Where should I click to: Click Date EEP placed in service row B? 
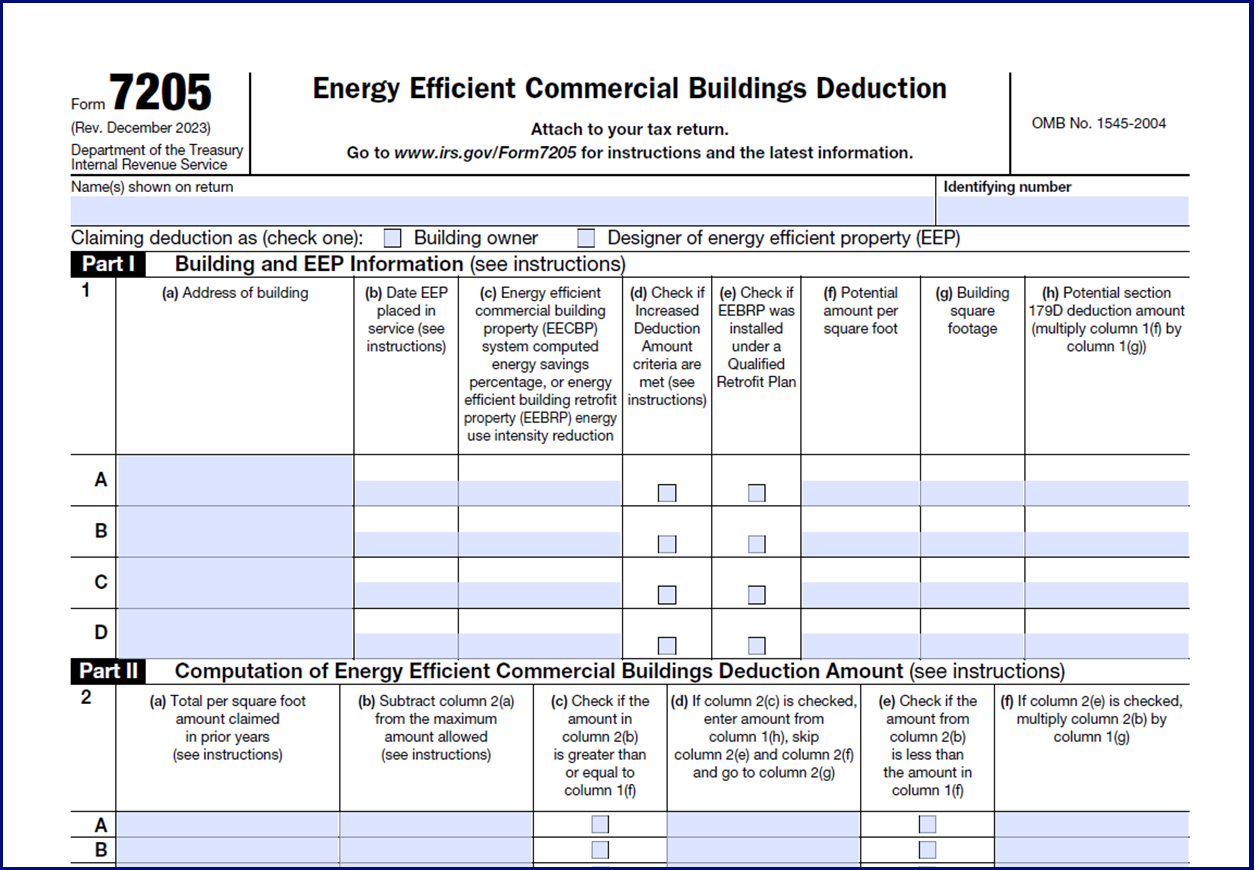tap(406, 544)
